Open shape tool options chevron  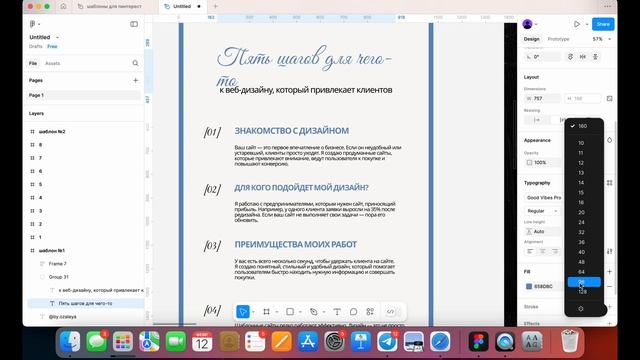(x=300, y=312)
